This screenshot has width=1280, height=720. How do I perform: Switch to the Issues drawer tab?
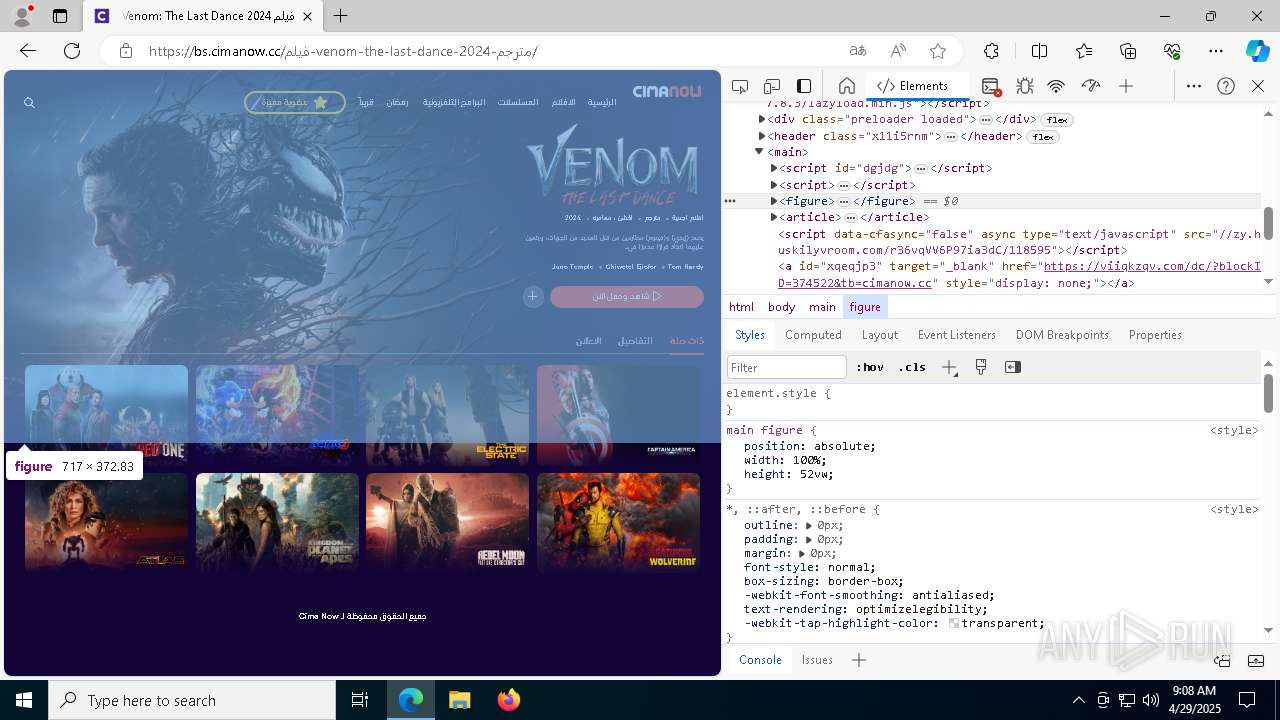tap(817, 660)
